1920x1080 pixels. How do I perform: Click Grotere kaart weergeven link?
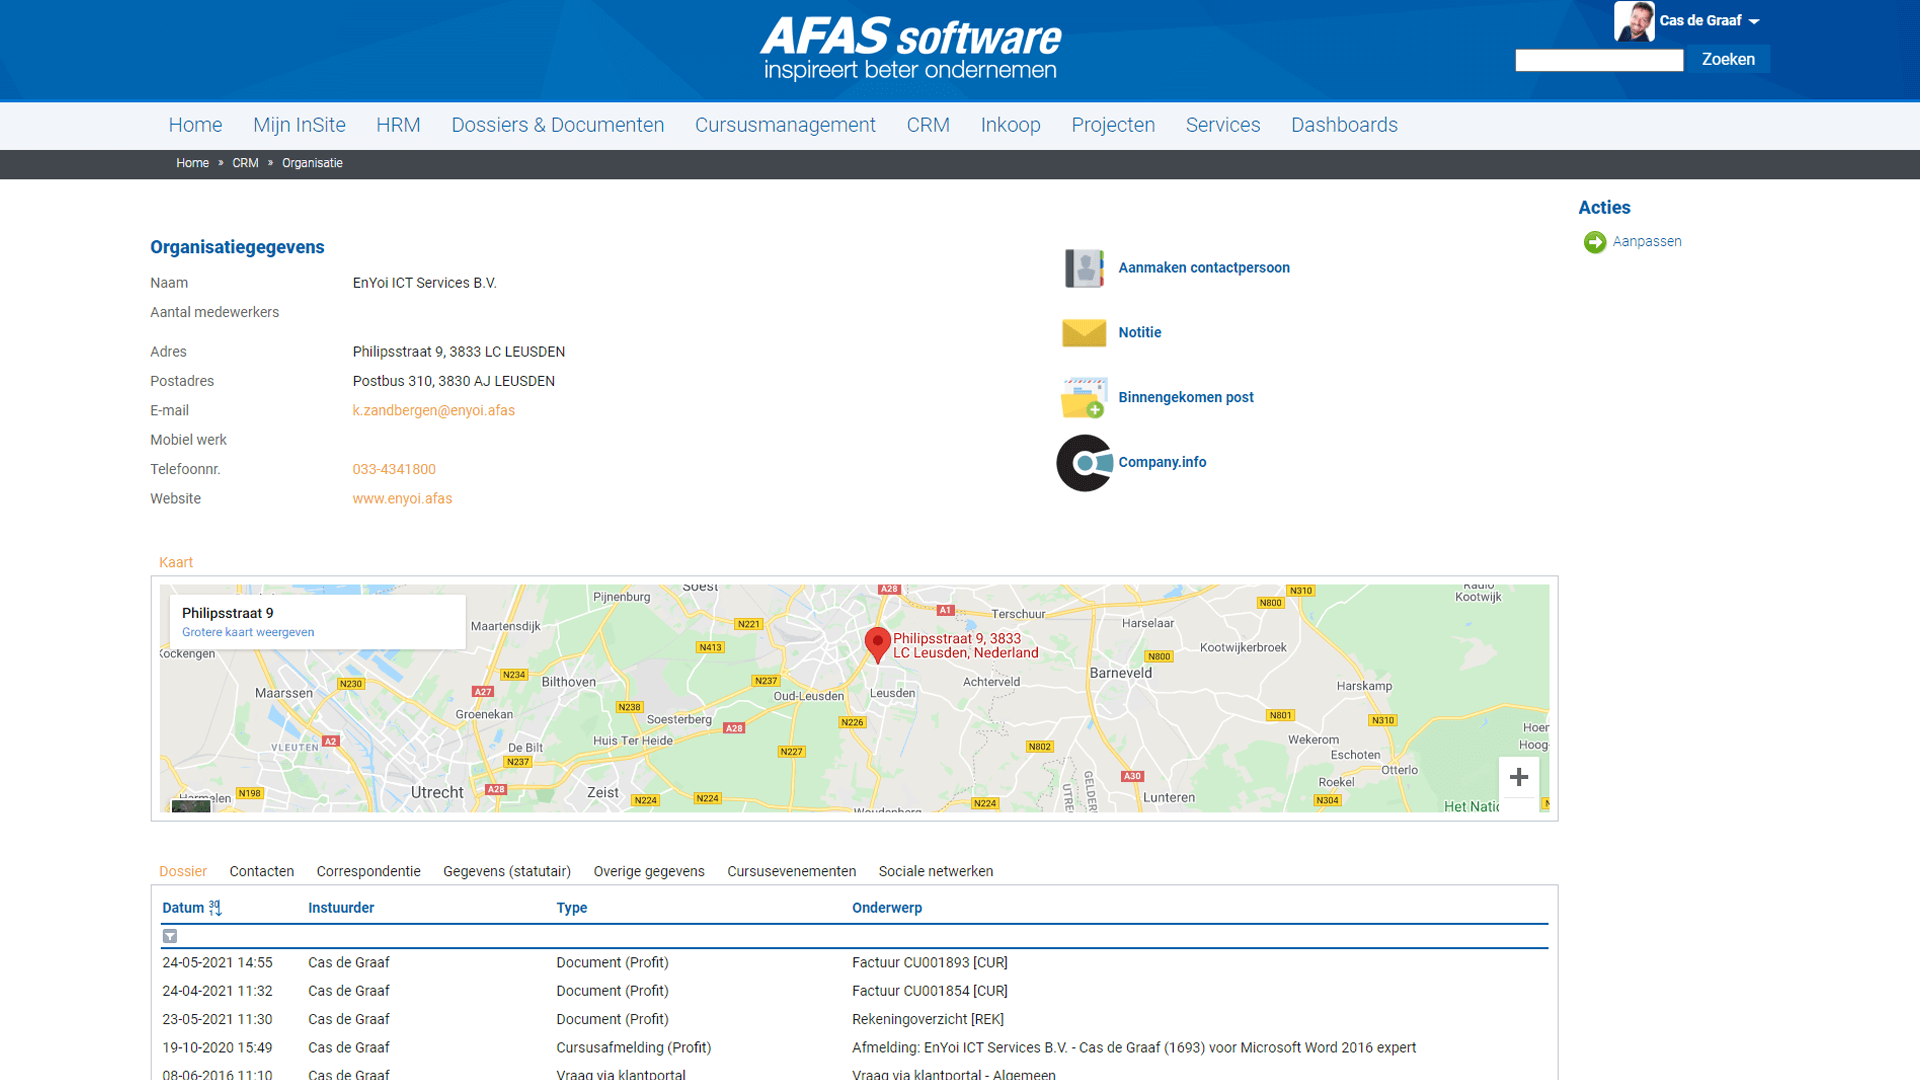pos(248,632)
